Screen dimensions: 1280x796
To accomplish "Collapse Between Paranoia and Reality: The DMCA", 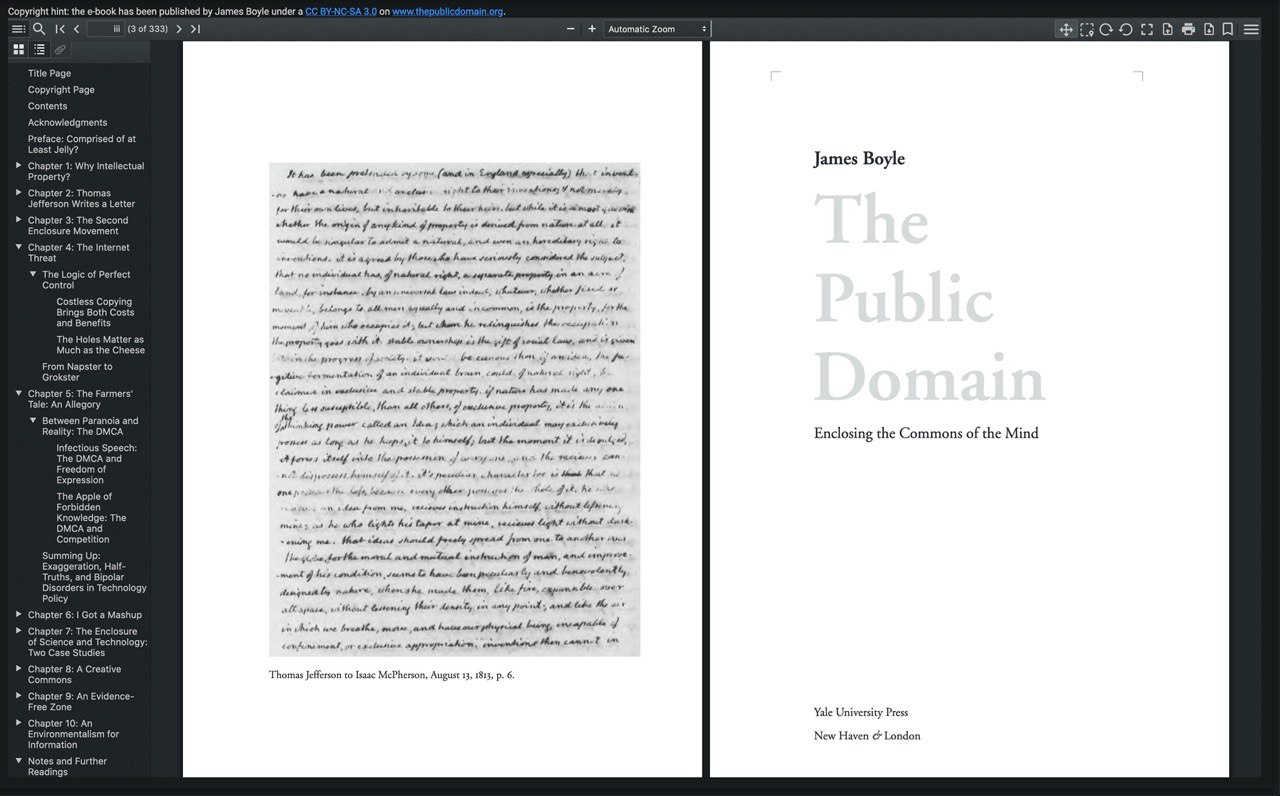I will point(33,420).
